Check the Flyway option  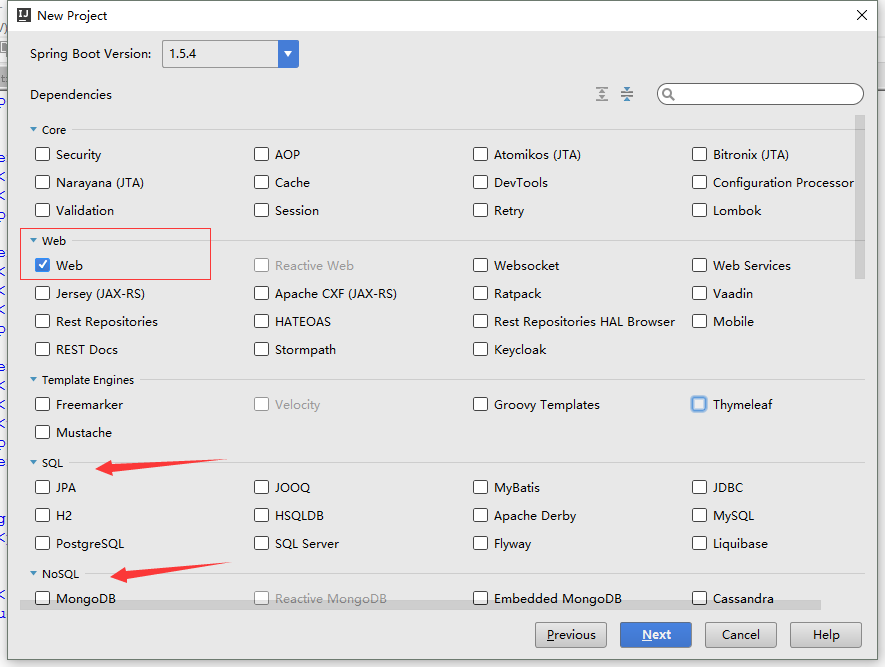coord(480,543)
